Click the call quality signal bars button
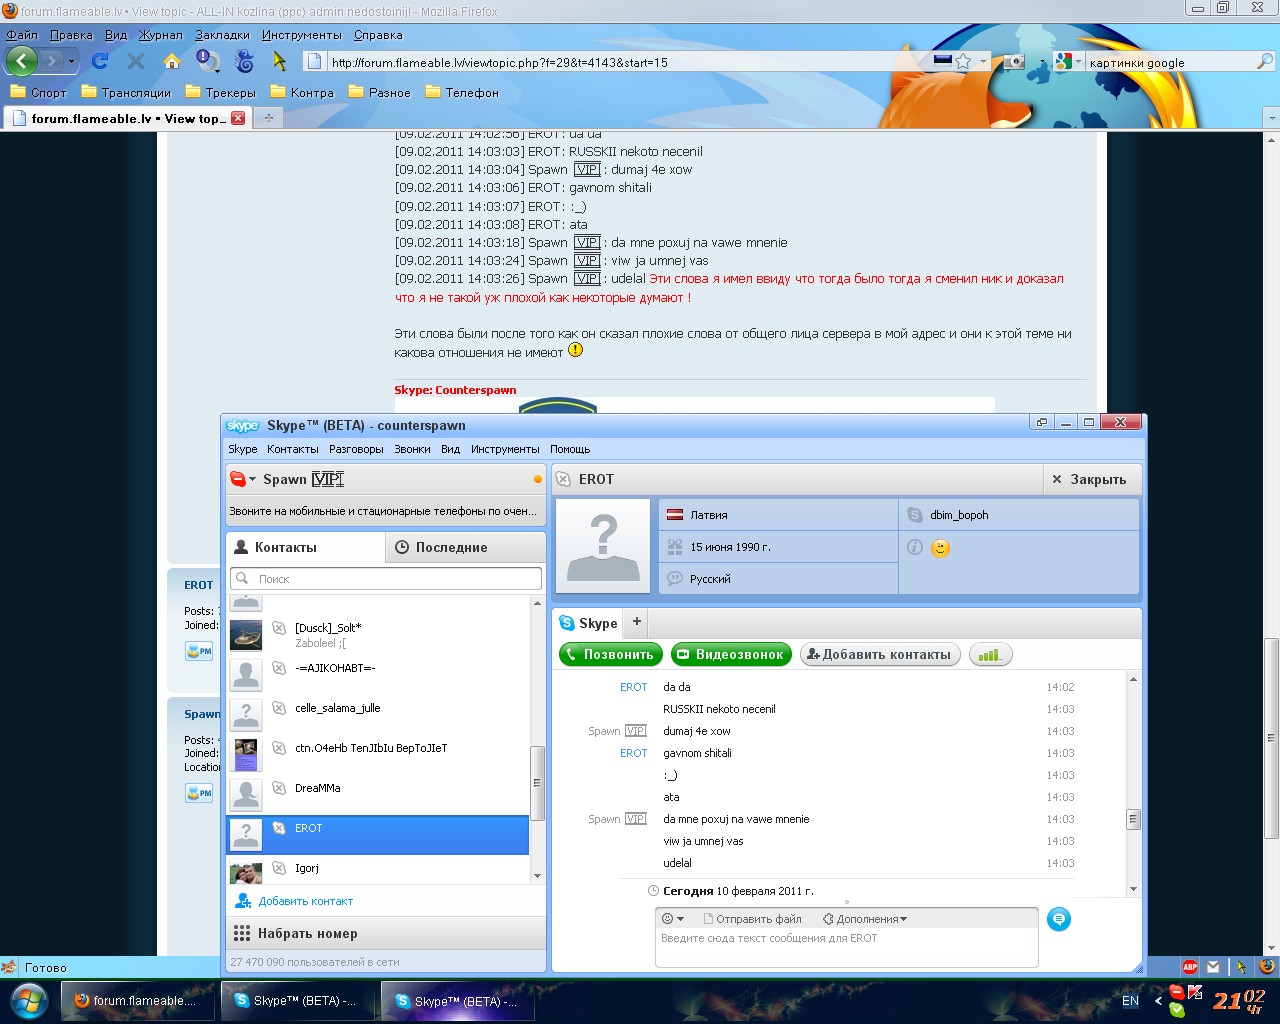 point(990,655)
